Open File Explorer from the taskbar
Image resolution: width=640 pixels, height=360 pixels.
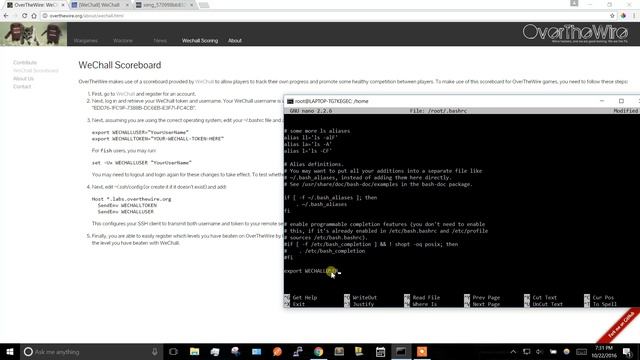click(x=195, y=351)
